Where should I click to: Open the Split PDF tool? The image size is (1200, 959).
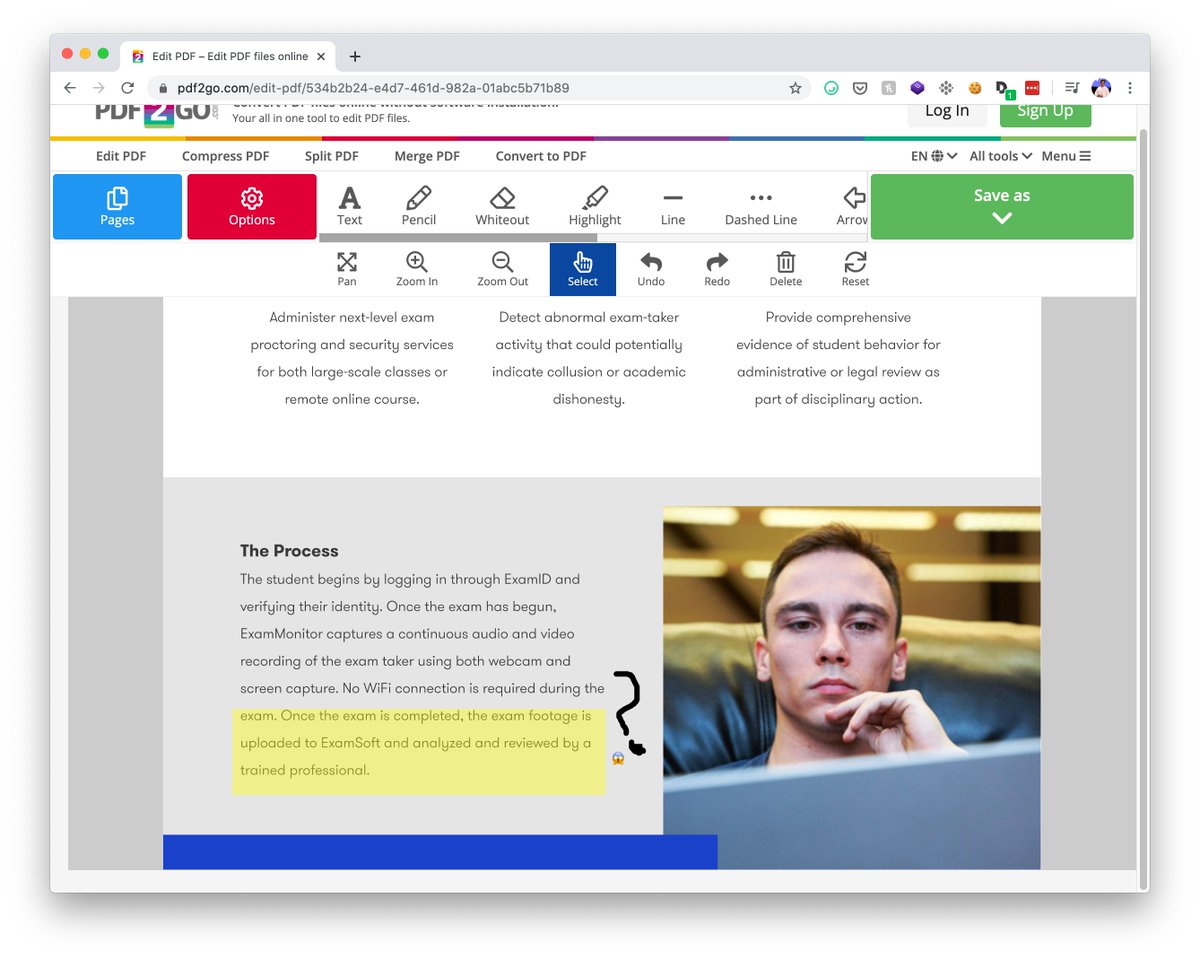(331, 156)
